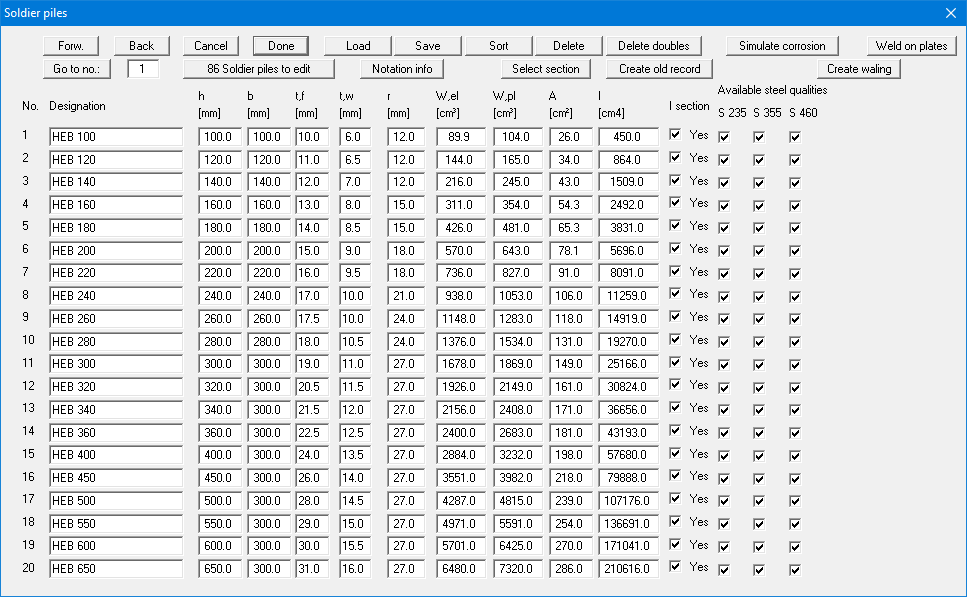The image size is (967, 597).
Task: Click Delete doubles button
Action: (653, 45)
